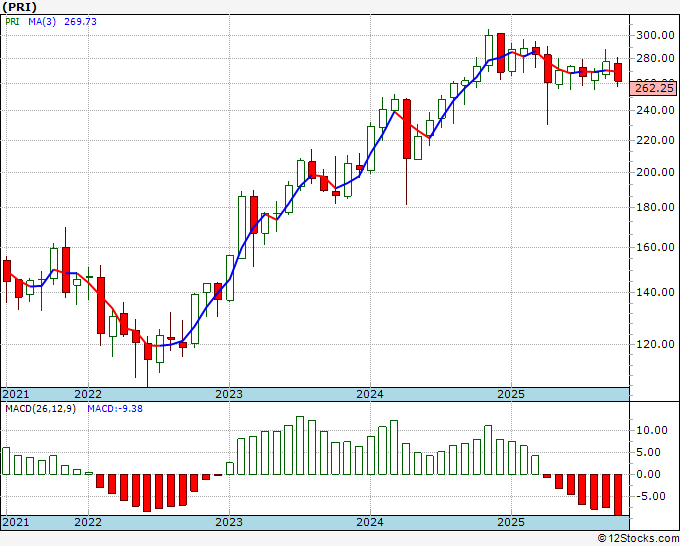This screenshot has width=680, height=546.
Task: Click the 269.73 moving average value
Action: click(80, 22)
